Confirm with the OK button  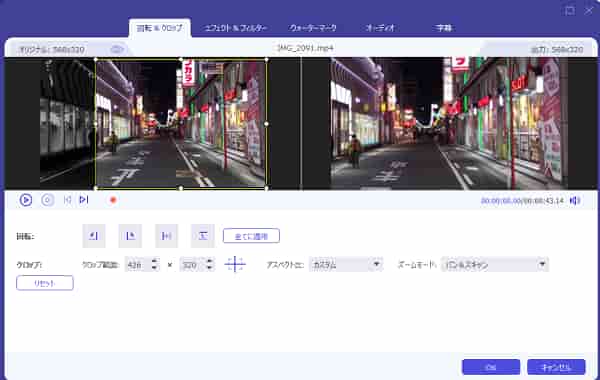(491, 367)
